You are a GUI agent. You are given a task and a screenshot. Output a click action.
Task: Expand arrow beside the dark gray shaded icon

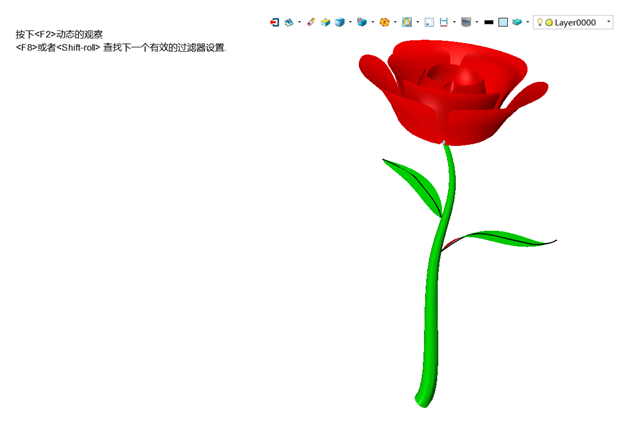pyautogui.click(x=477, y=21)
